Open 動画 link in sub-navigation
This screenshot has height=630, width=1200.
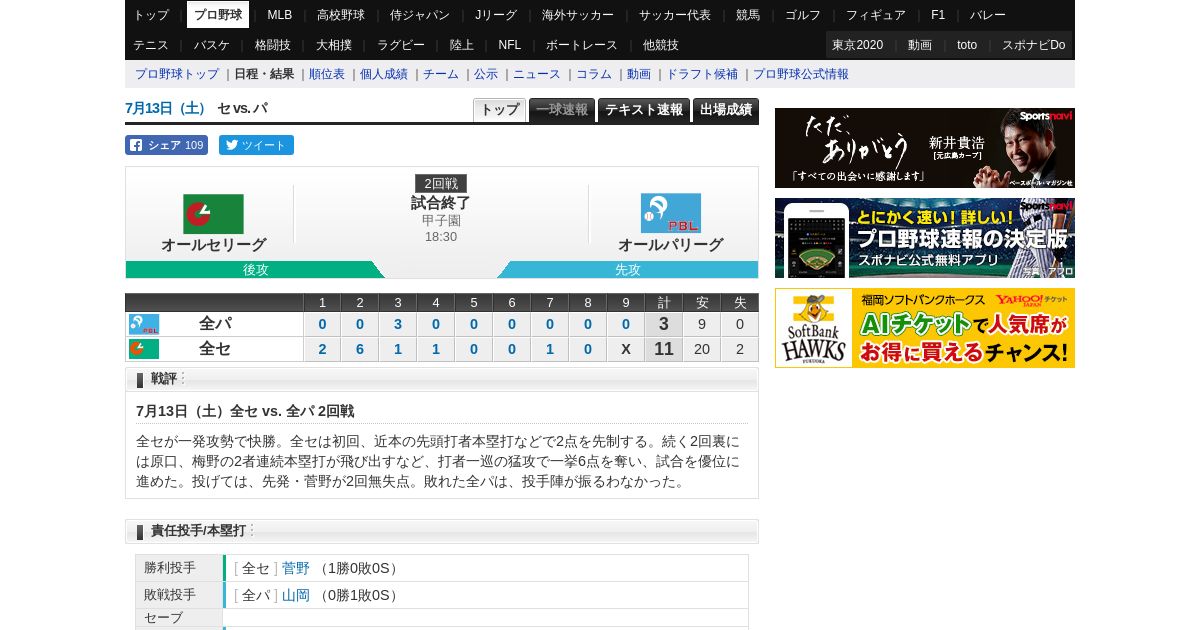639,74
